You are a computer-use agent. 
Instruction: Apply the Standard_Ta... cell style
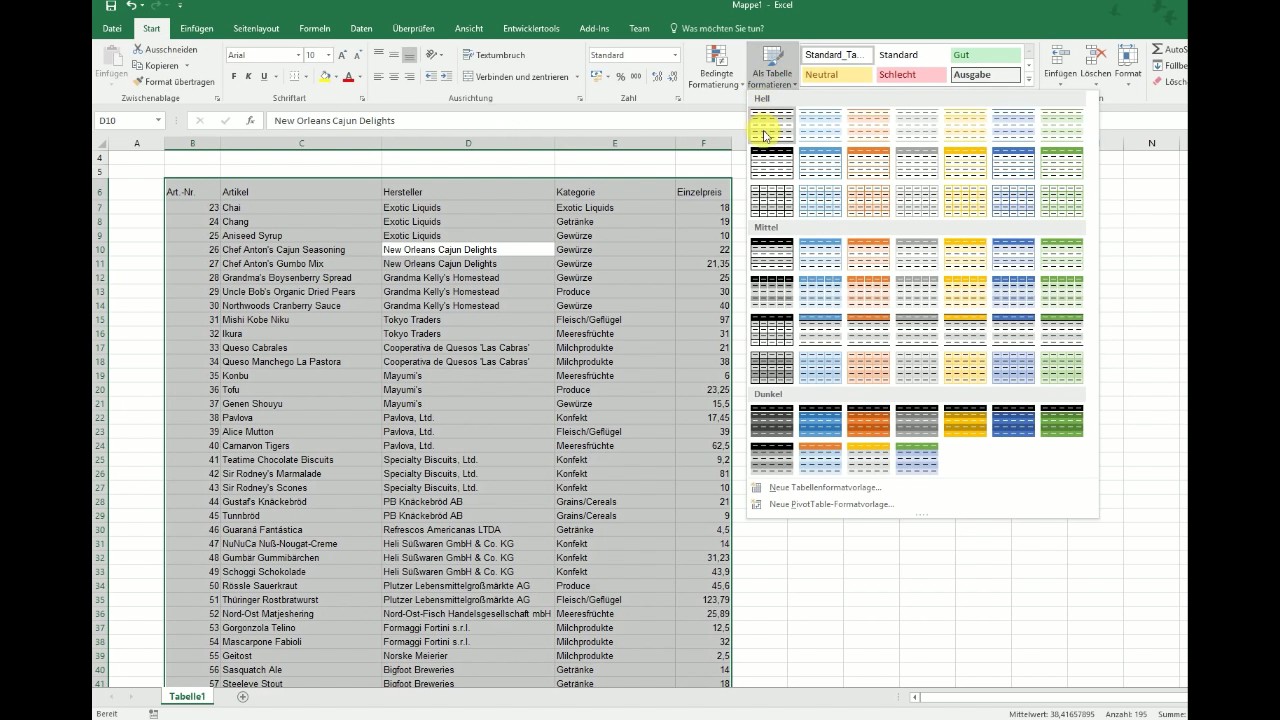(837, 55)
